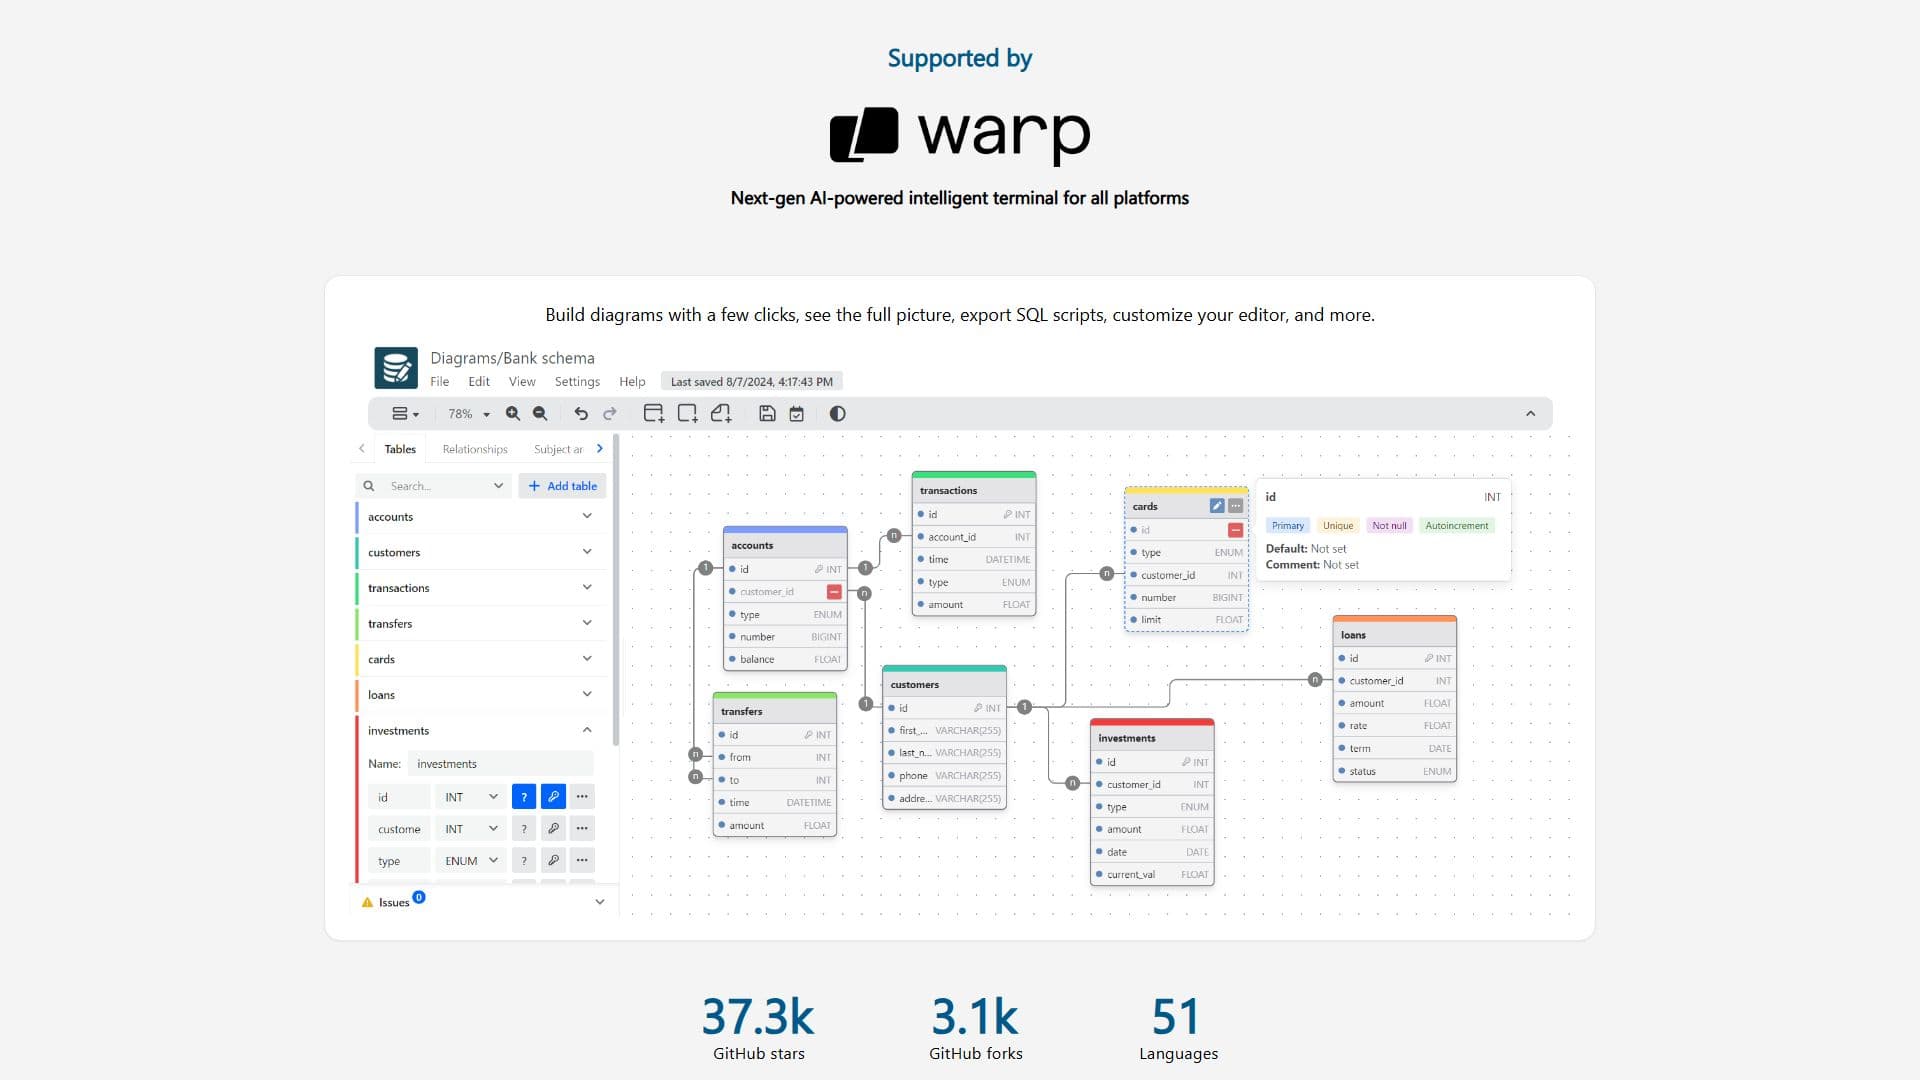Click the add subject area toolbar icon
The height and width of the screenshot is (1080, 1920).
pyautogui.click(x=688, y=414)
